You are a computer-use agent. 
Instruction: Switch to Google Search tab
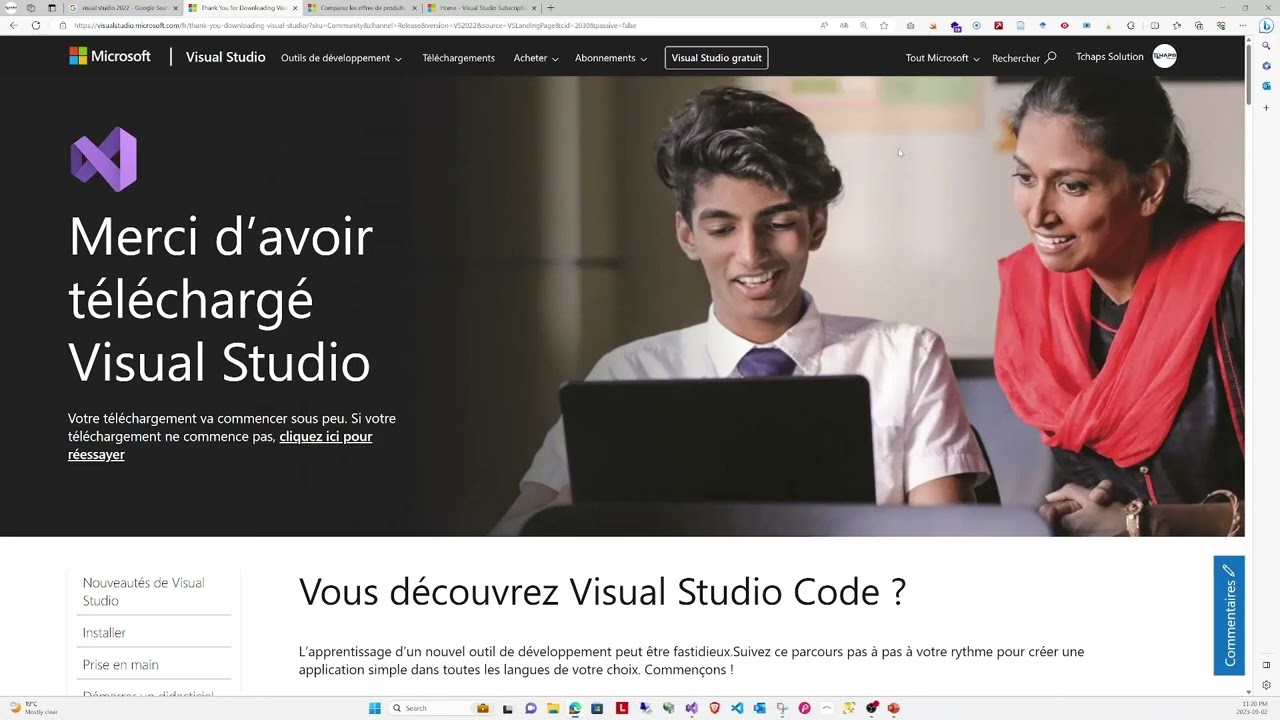point(123,8)
